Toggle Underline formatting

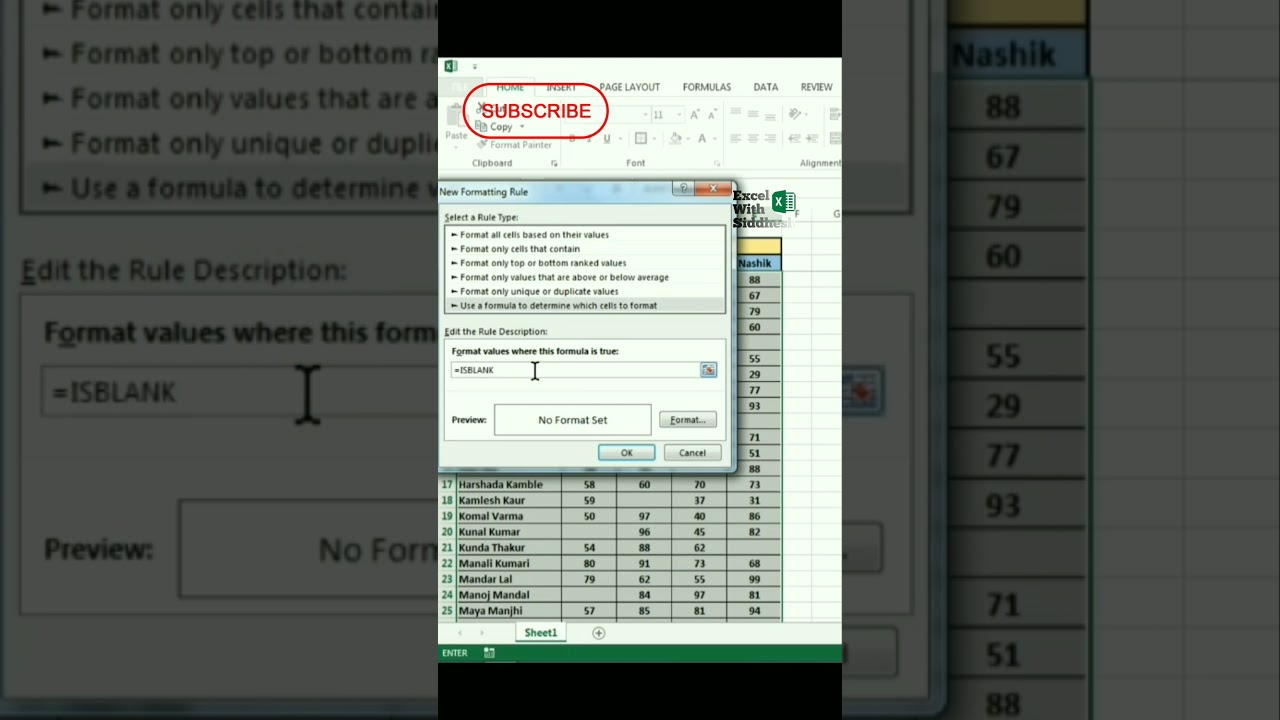tap(607, 138)
